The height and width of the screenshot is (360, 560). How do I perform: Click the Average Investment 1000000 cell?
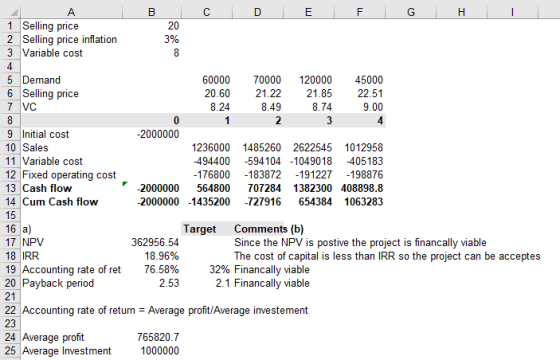(152, 351)
